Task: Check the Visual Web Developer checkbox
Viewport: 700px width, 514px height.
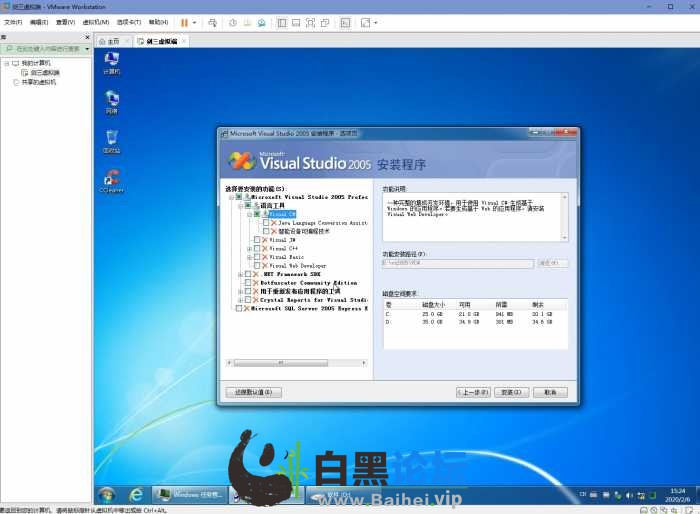Action: click(257, 266)
